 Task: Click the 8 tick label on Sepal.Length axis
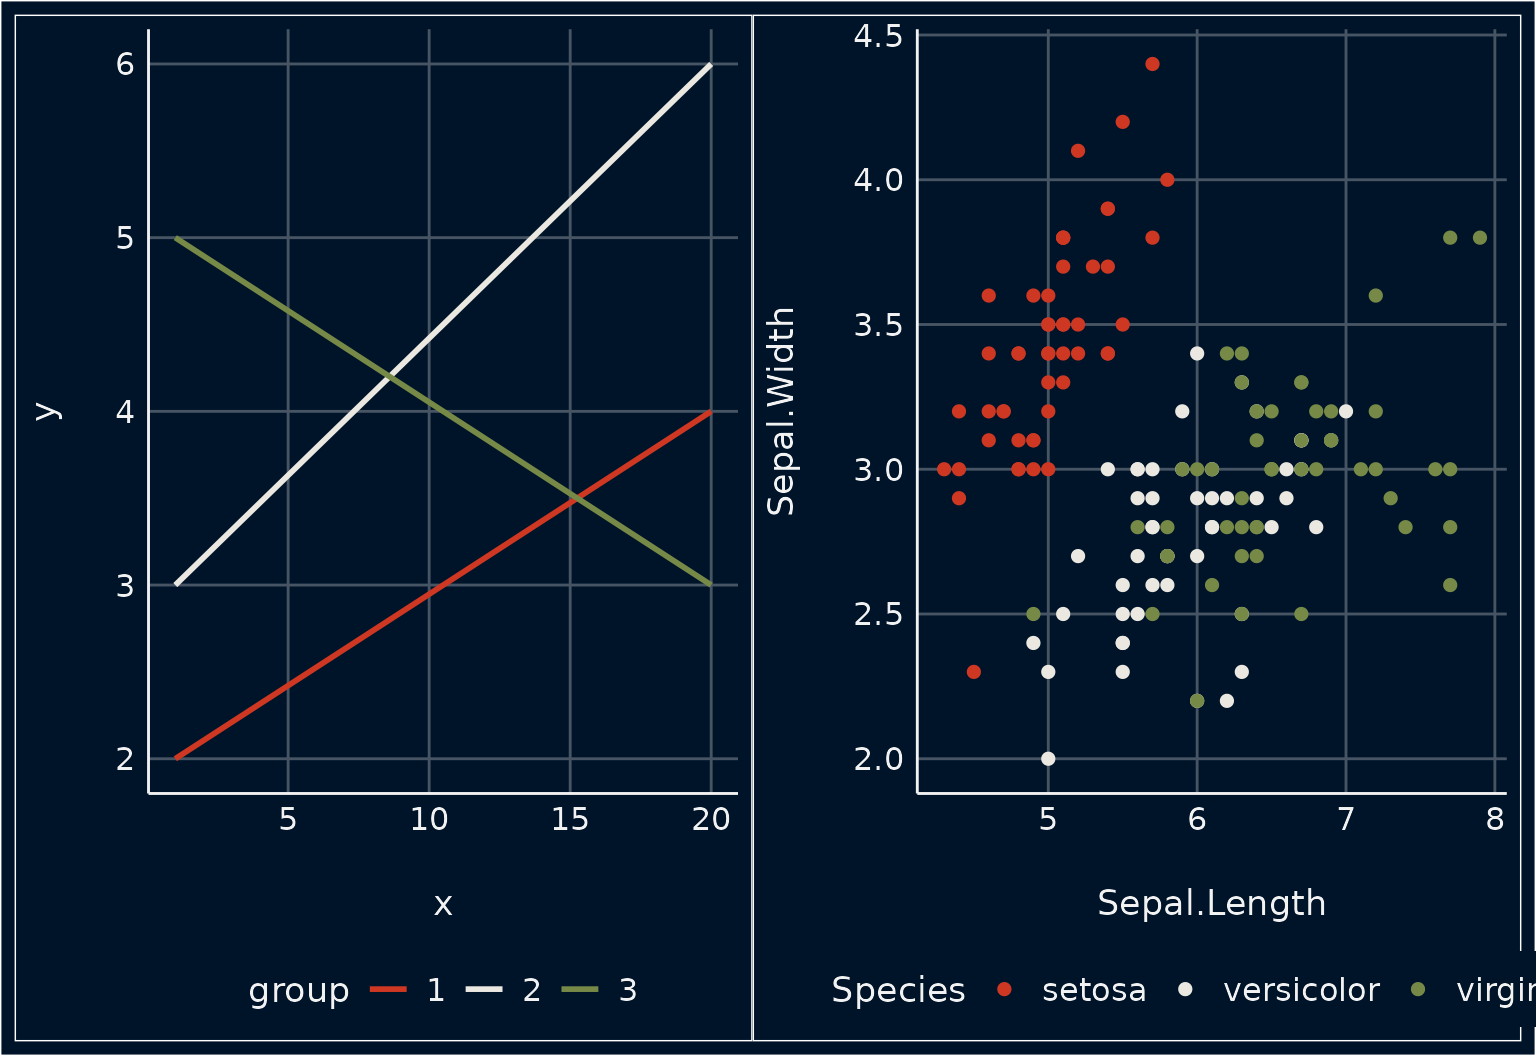1494,820
